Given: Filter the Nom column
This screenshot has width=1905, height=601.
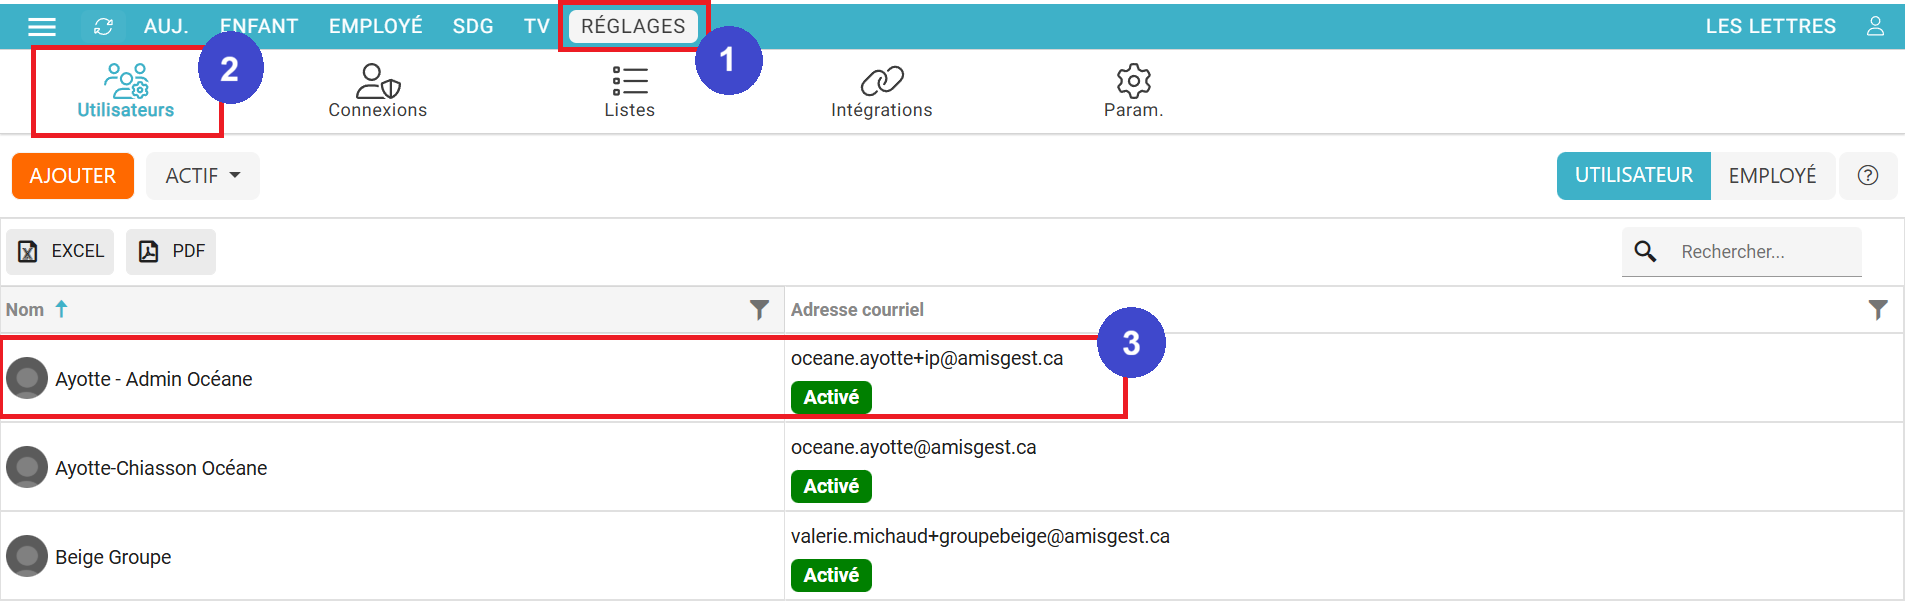Looking at the screenshot, I should click(759, 310).
